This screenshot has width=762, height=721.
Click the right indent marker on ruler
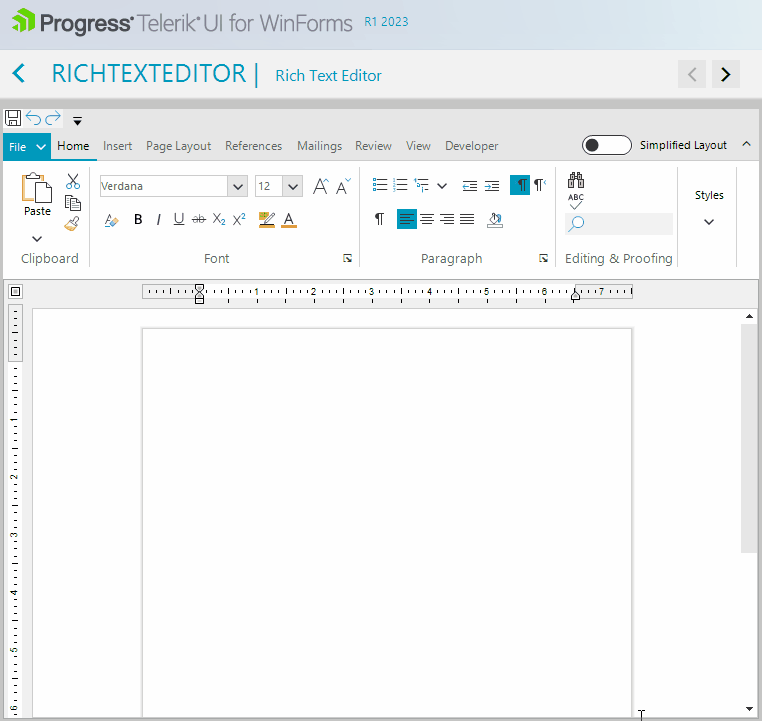pyautogui.click(x=575, y=295)
